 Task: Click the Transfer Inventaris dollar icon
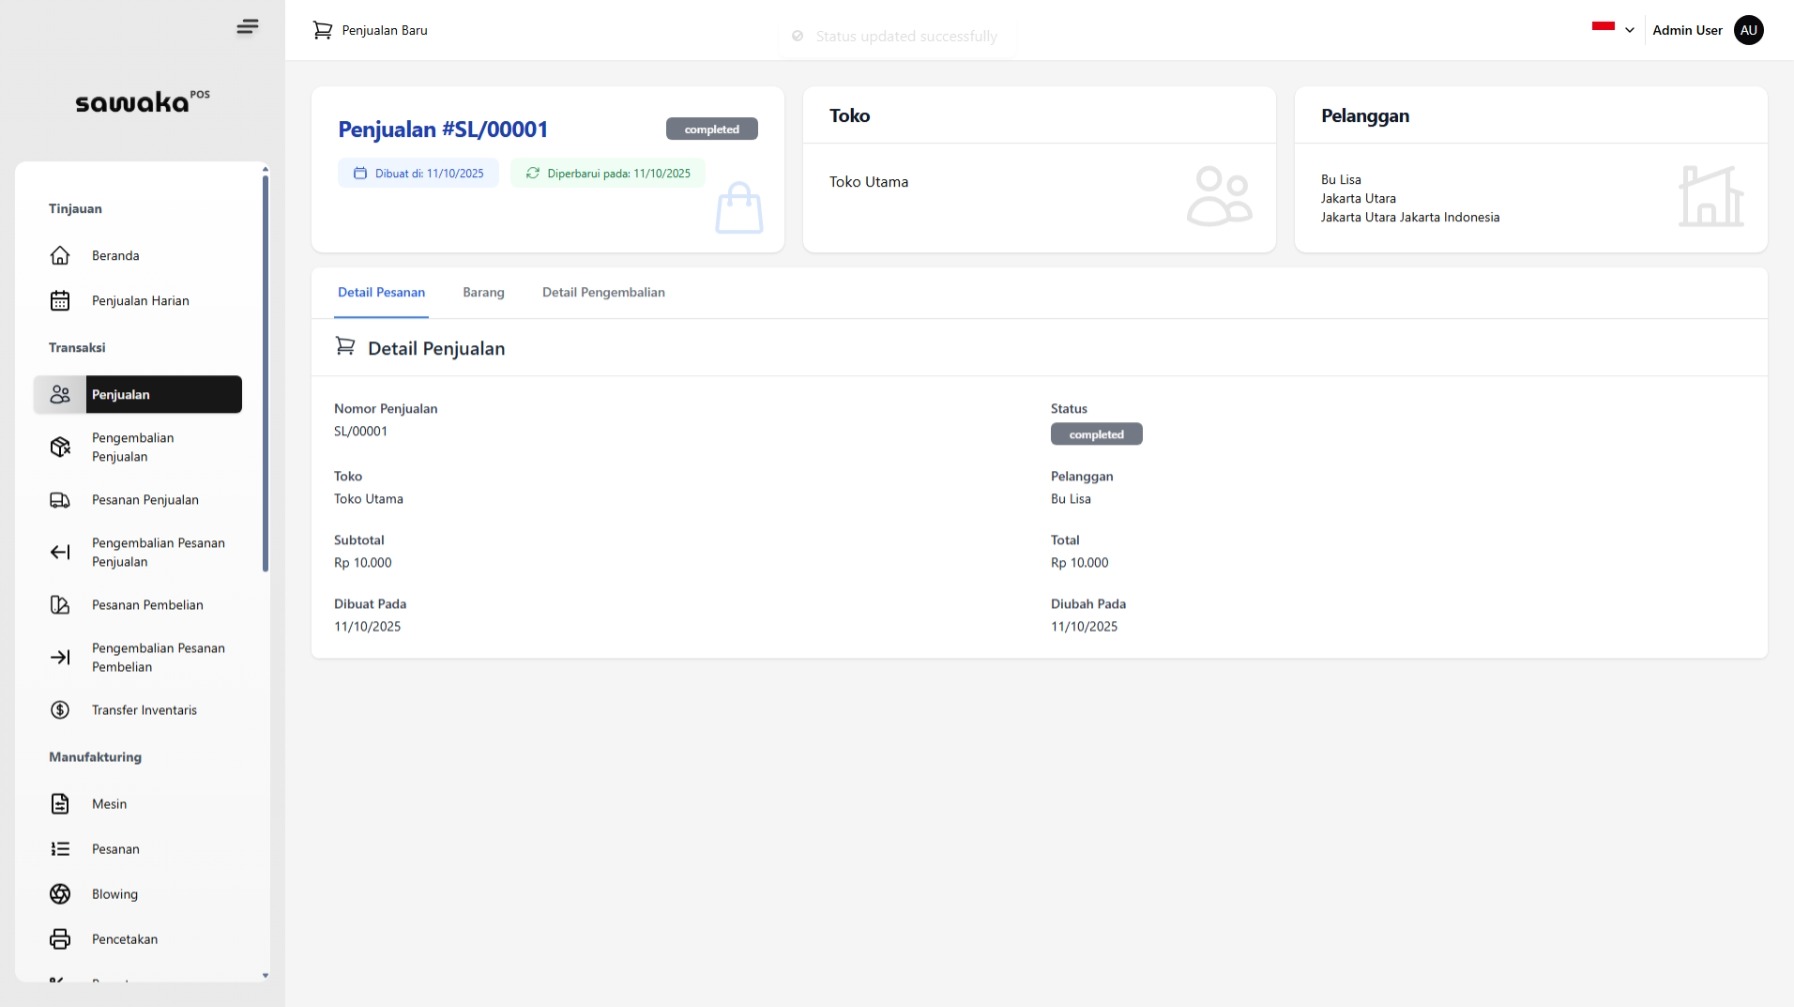tap(60, 710)
